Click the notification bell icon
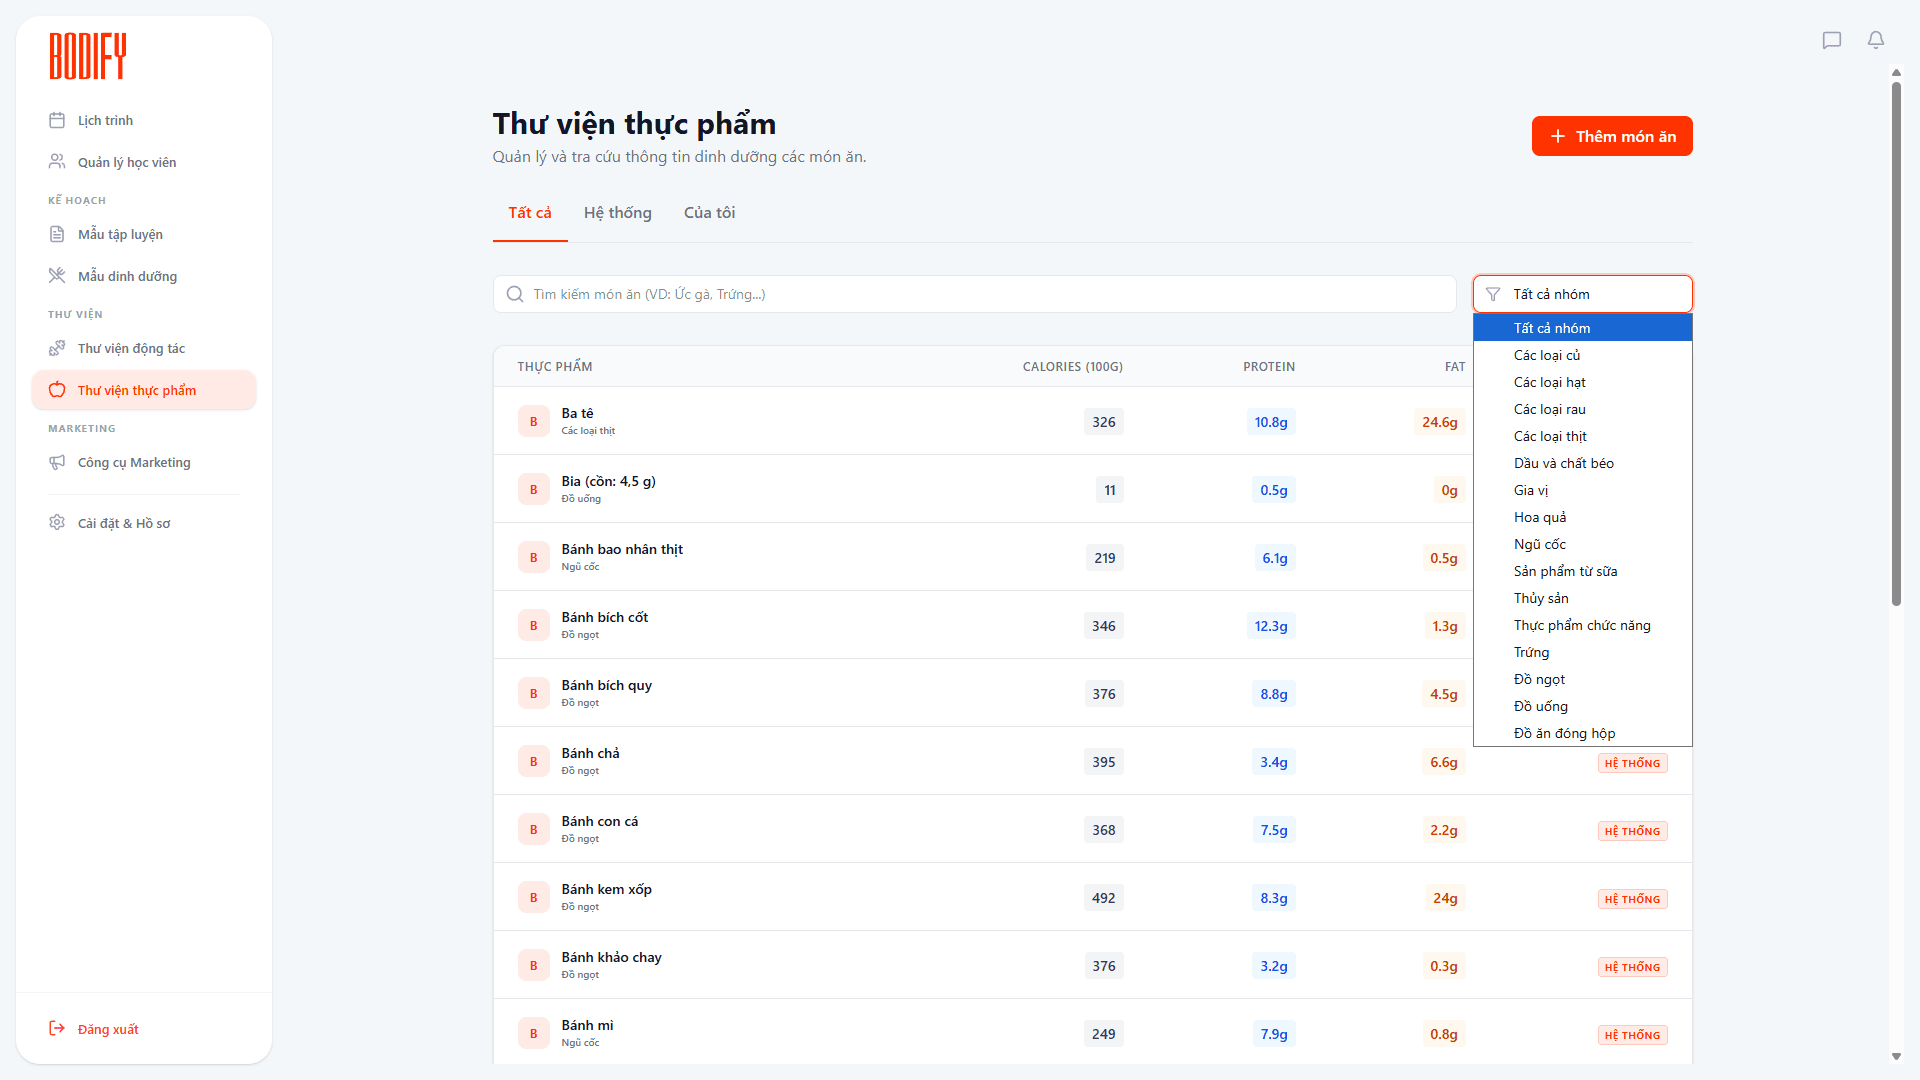Image resolution: width=1920 pixels, height=1080 pixels. click(x=1876, y=40)
